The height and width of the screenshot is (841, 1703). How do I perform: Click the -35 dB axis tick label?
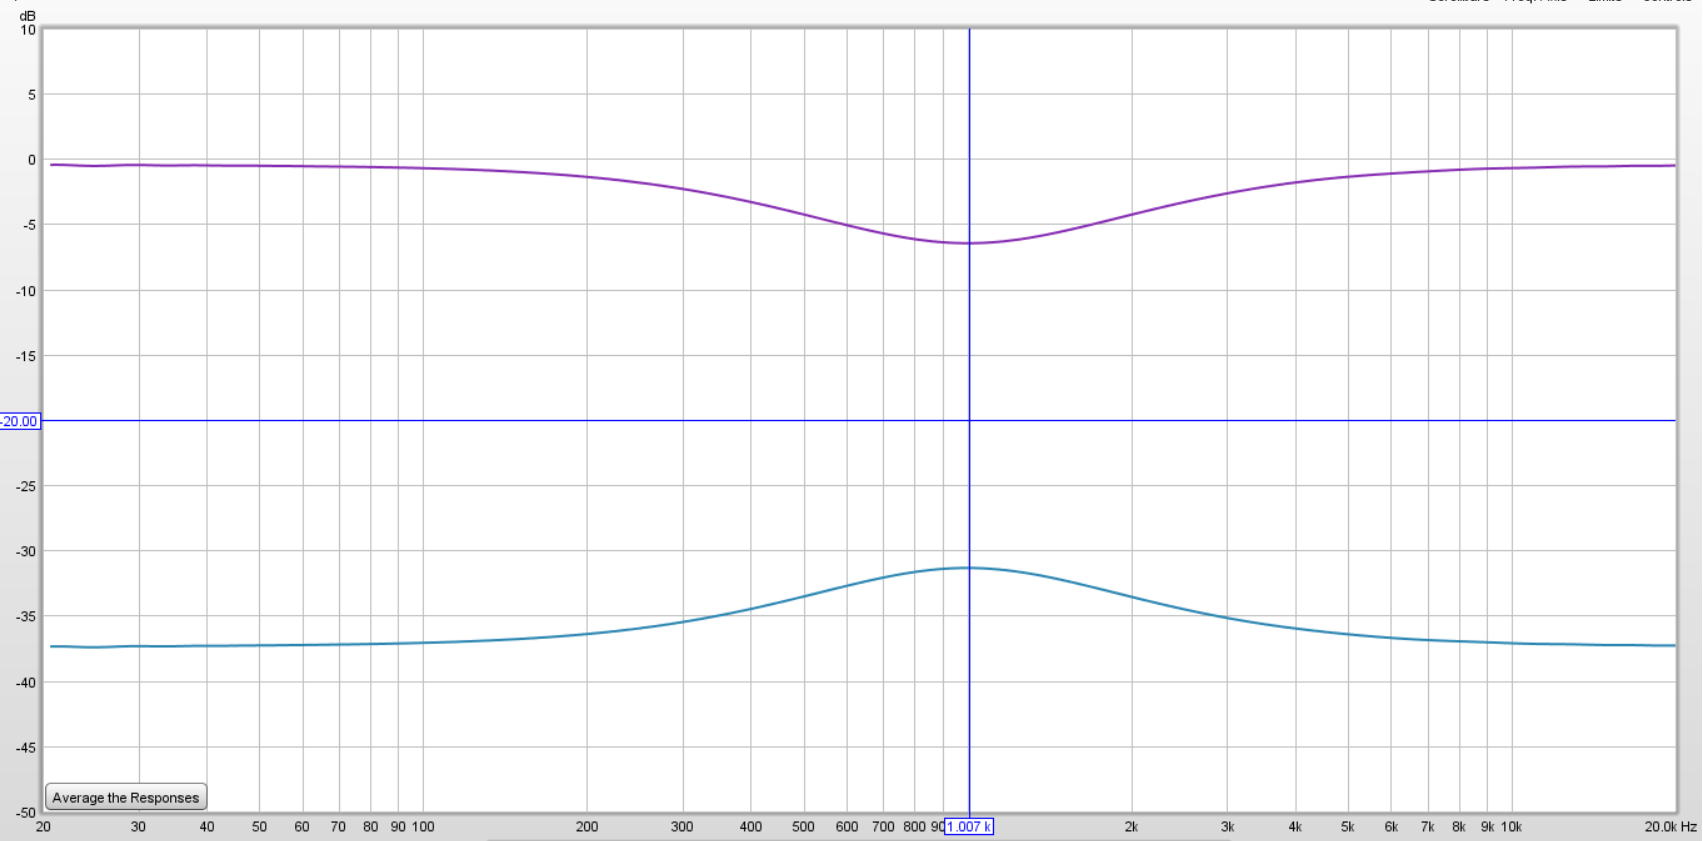[x=26, y=617]
